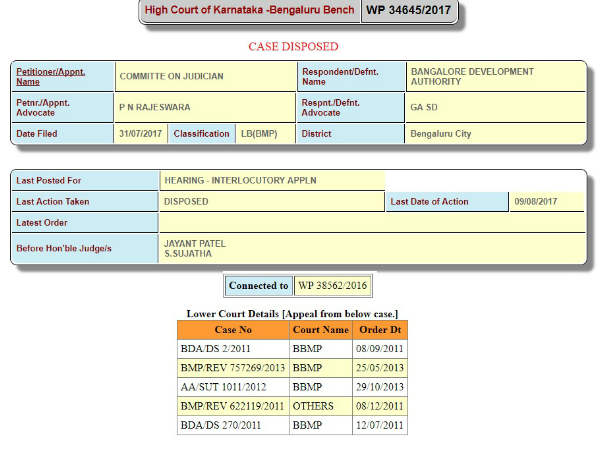Click the CASE DISPOSED status text
600x450 pixels.
click(x=293, y=47)
